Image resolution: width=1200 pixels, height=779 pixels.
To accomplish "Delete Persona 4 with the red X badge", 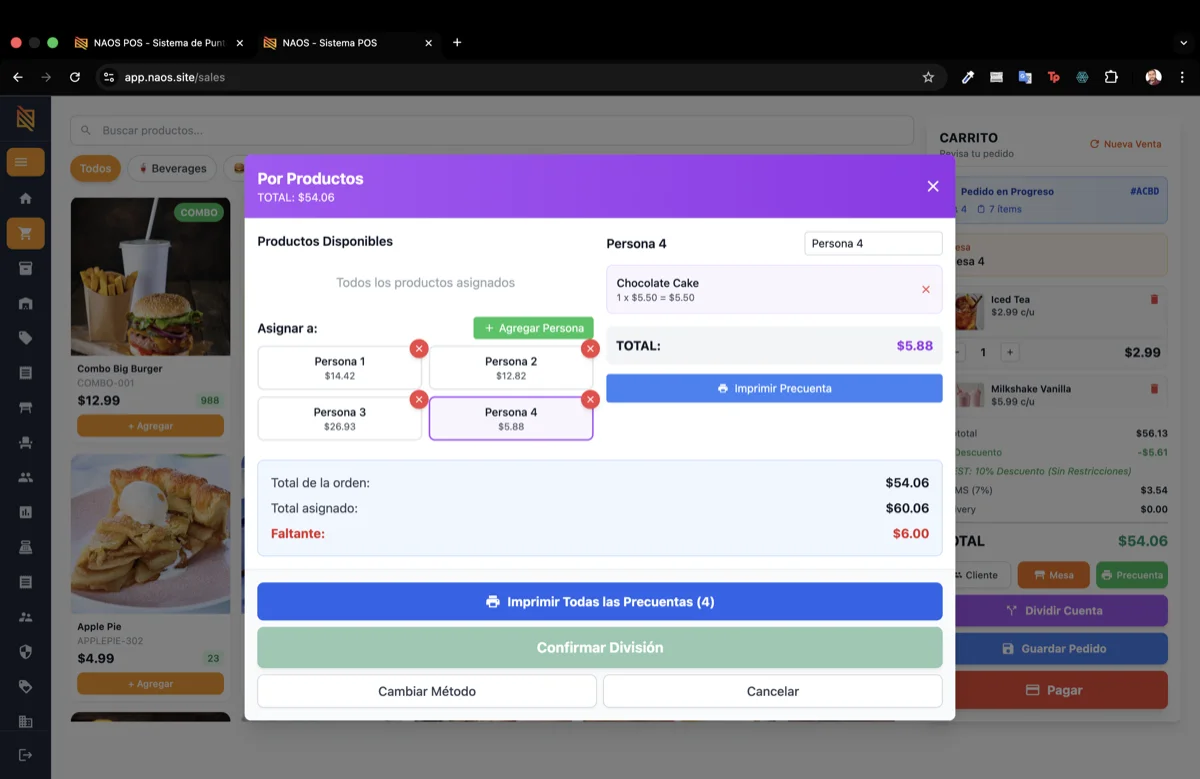I will pyautogui.click(x=590, y=400).
